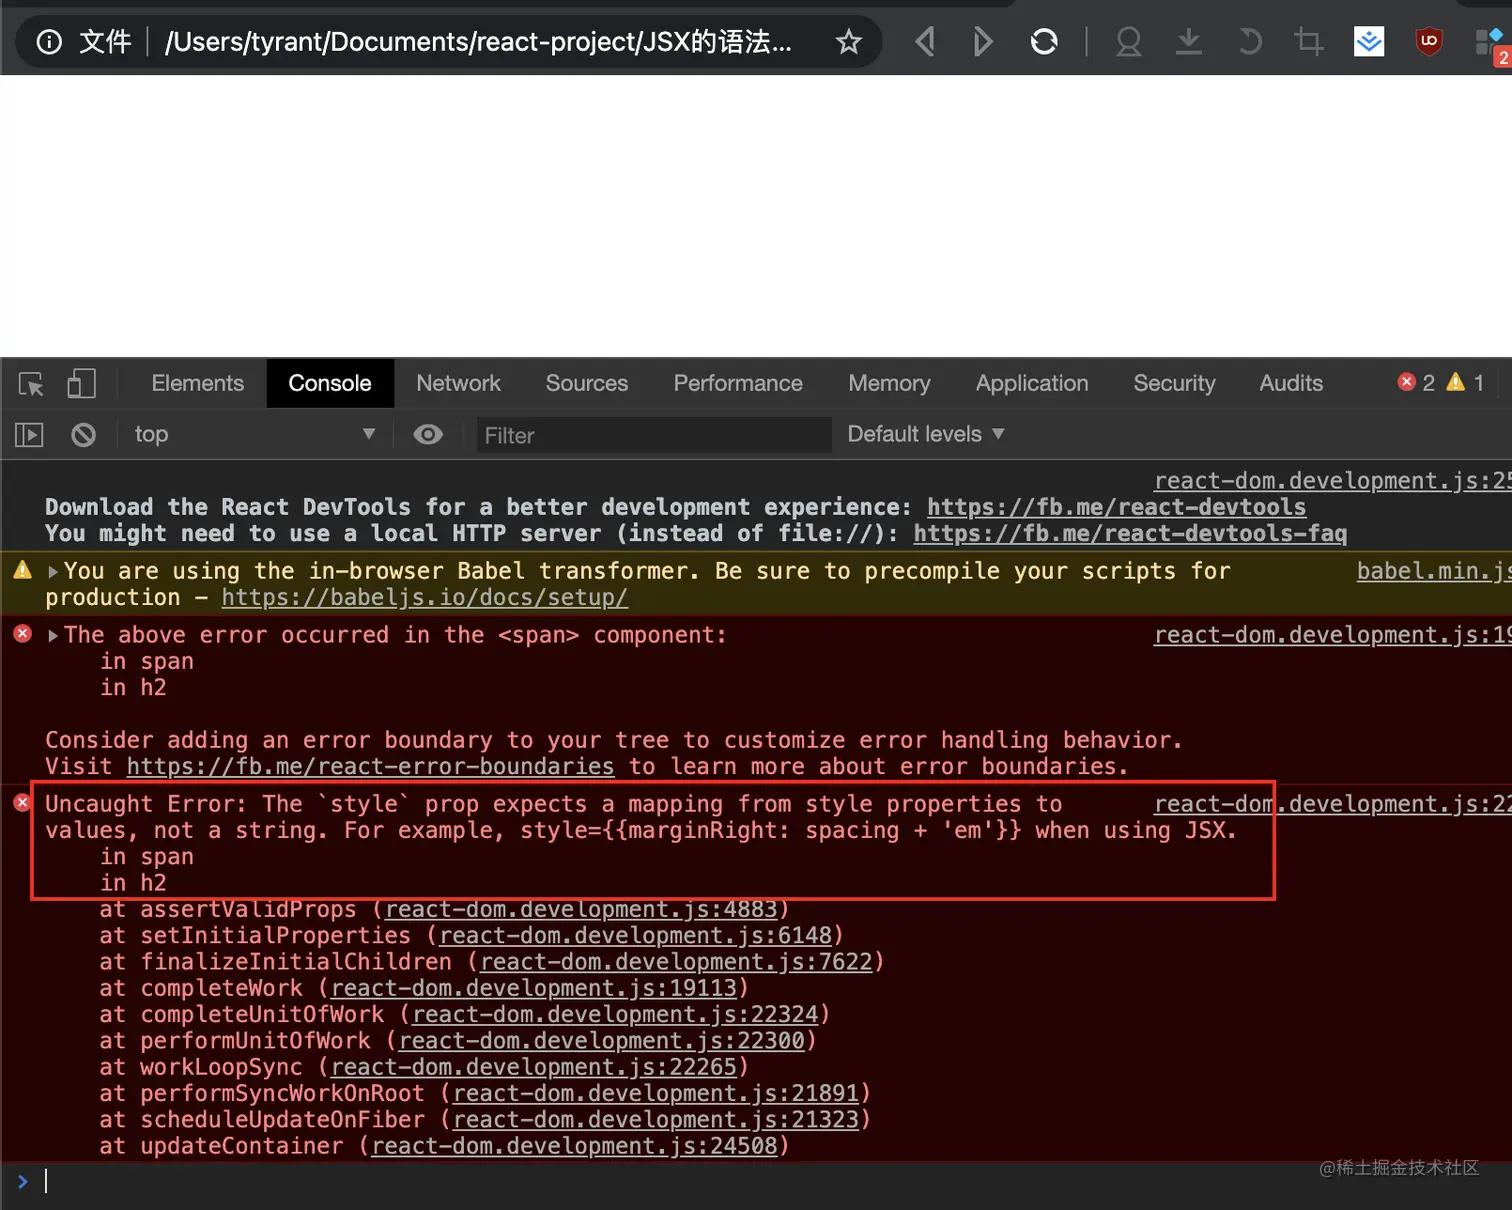The image size is (1512, 1210).
Task: Click the warning triangle icon on Babel message
Action: (x=23, y=570)
